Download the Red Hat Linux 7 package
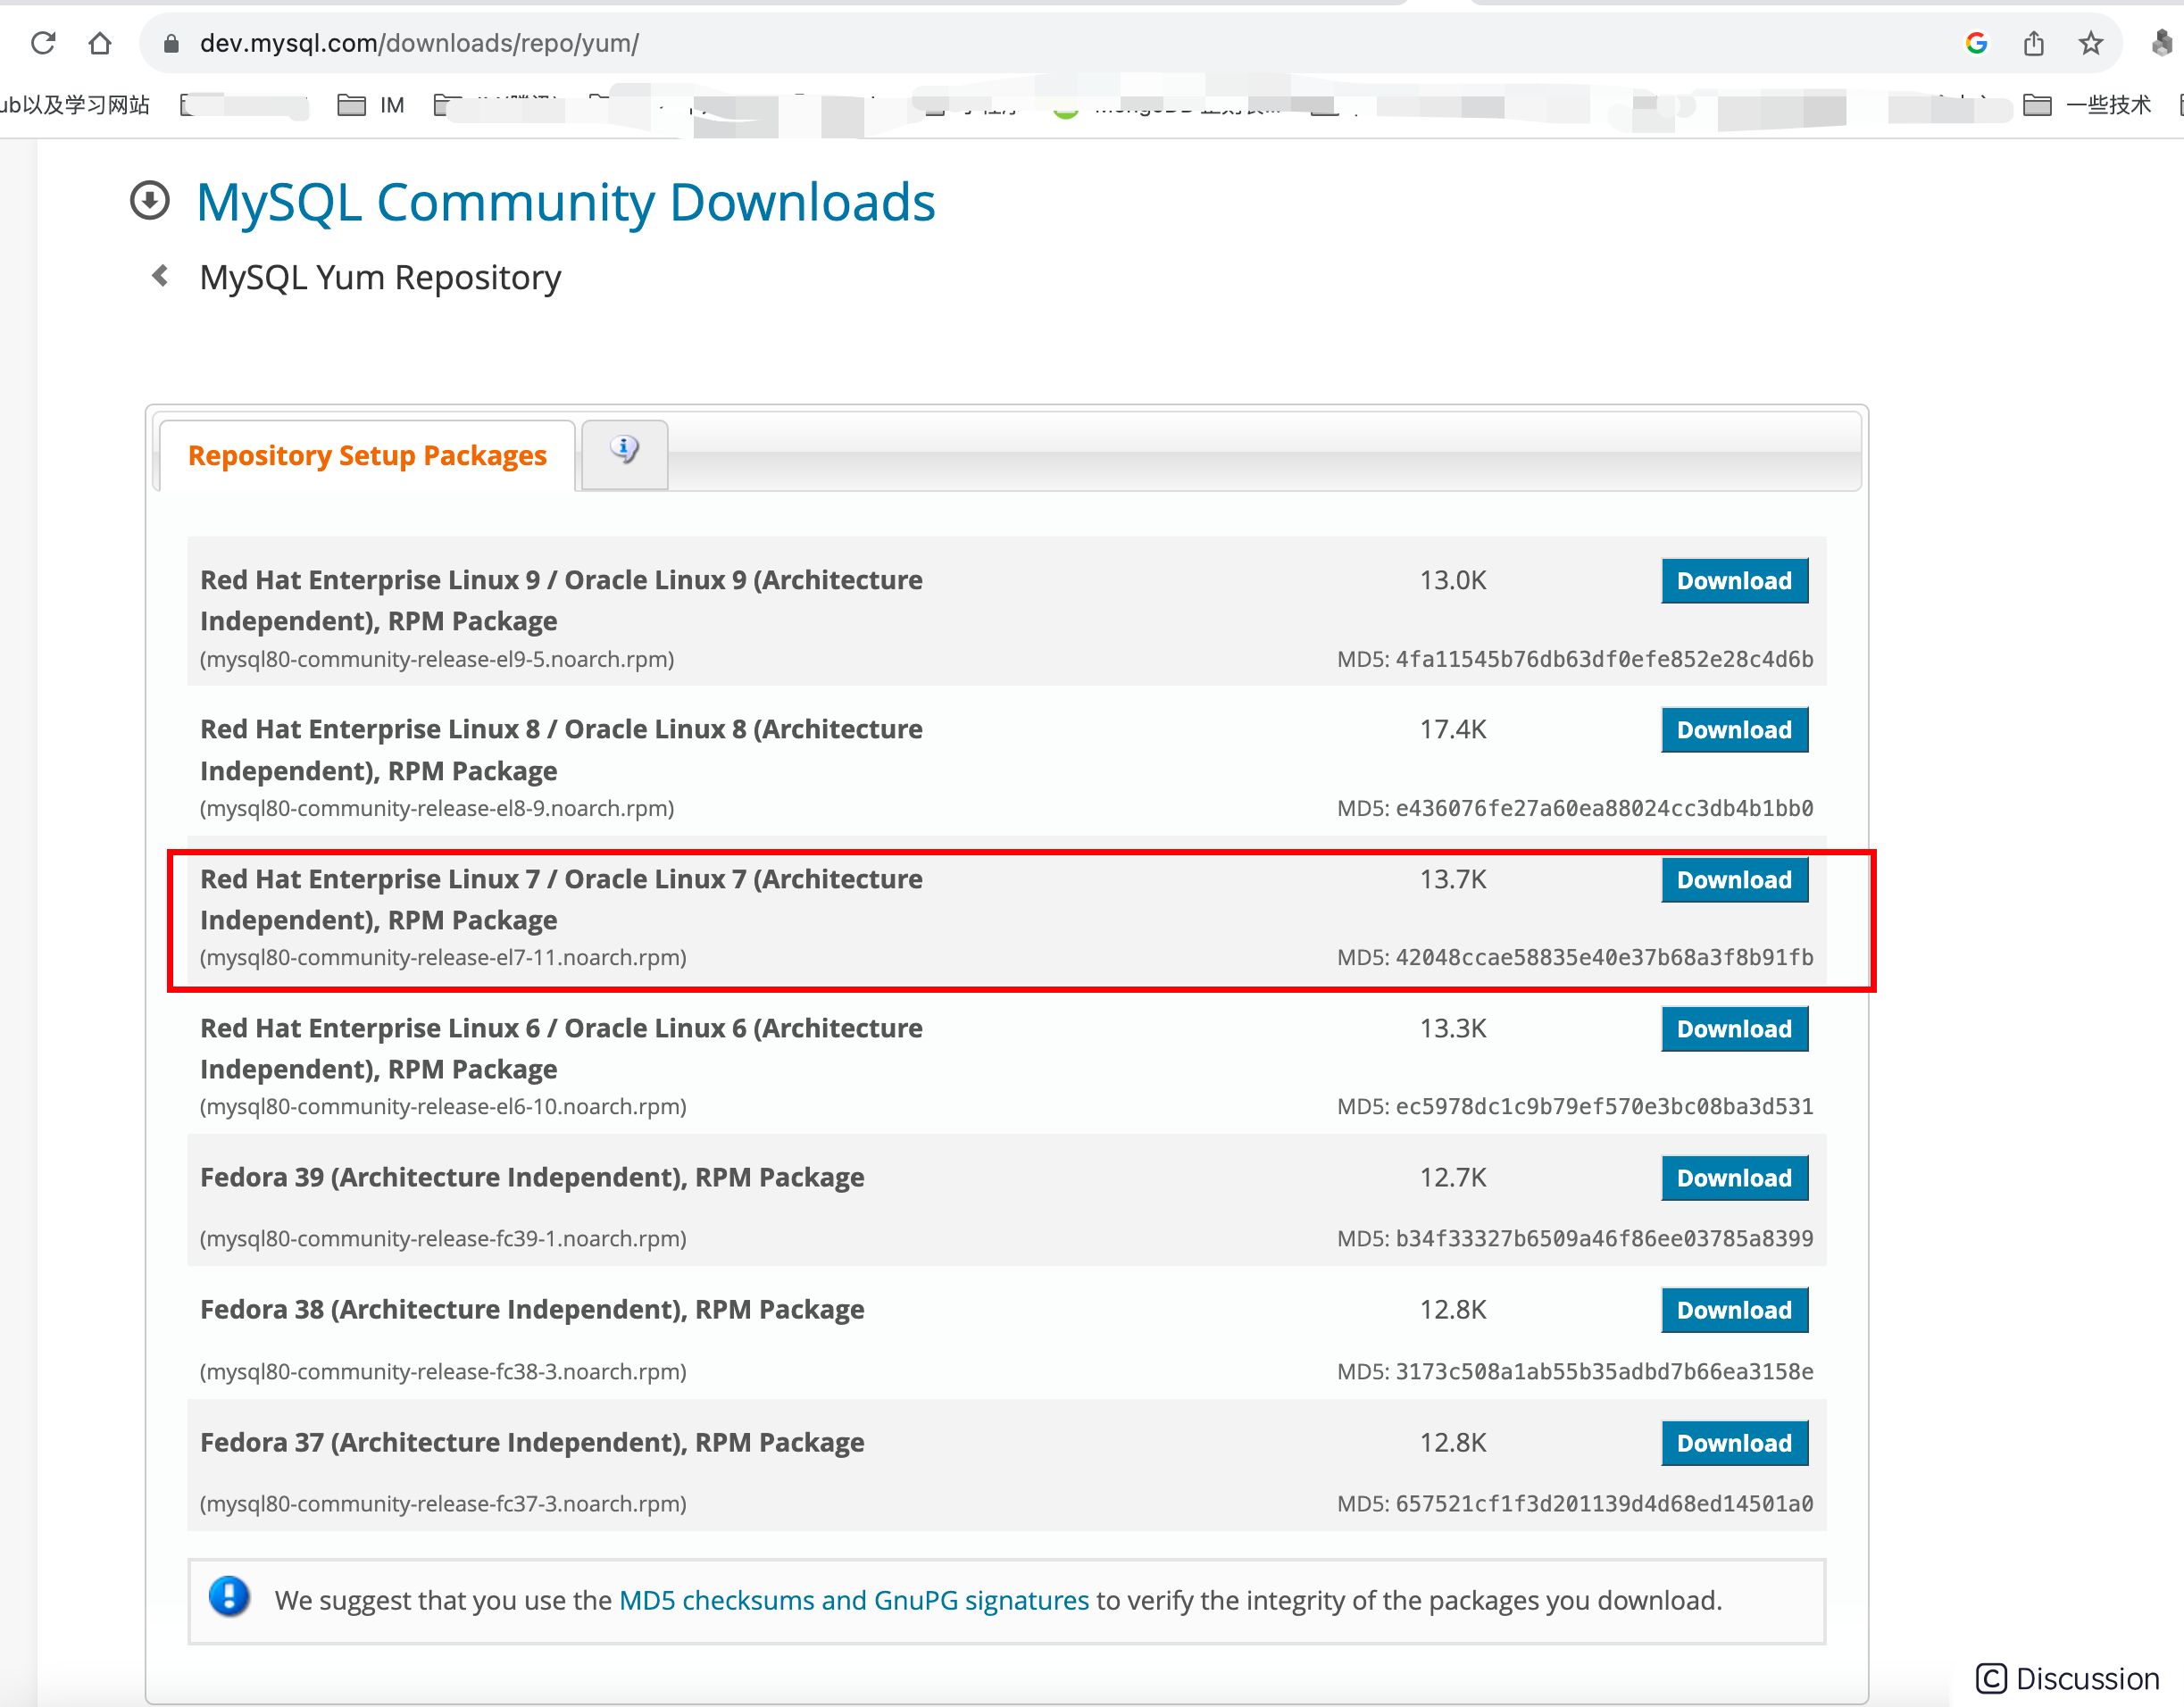The width and height of the screenshot is (2184, 1707). click(x=1734, y=879)
